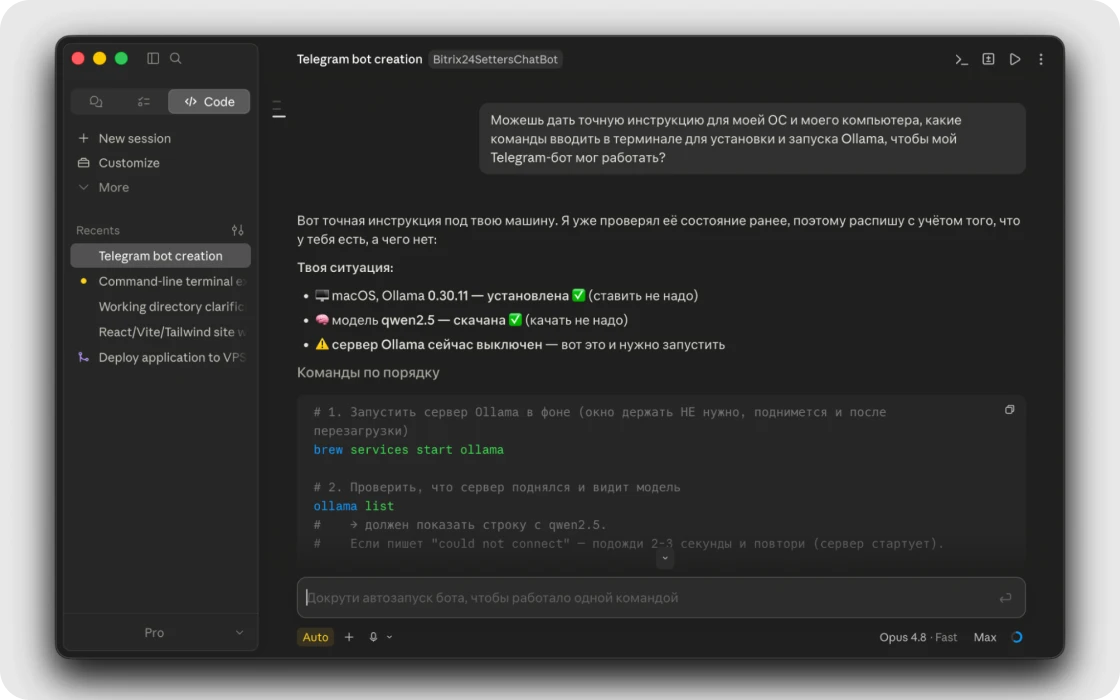This screenshot has height=700, width=1120.
Task: Click the 'Команды по порядку' heading
Action: (368, 373)
